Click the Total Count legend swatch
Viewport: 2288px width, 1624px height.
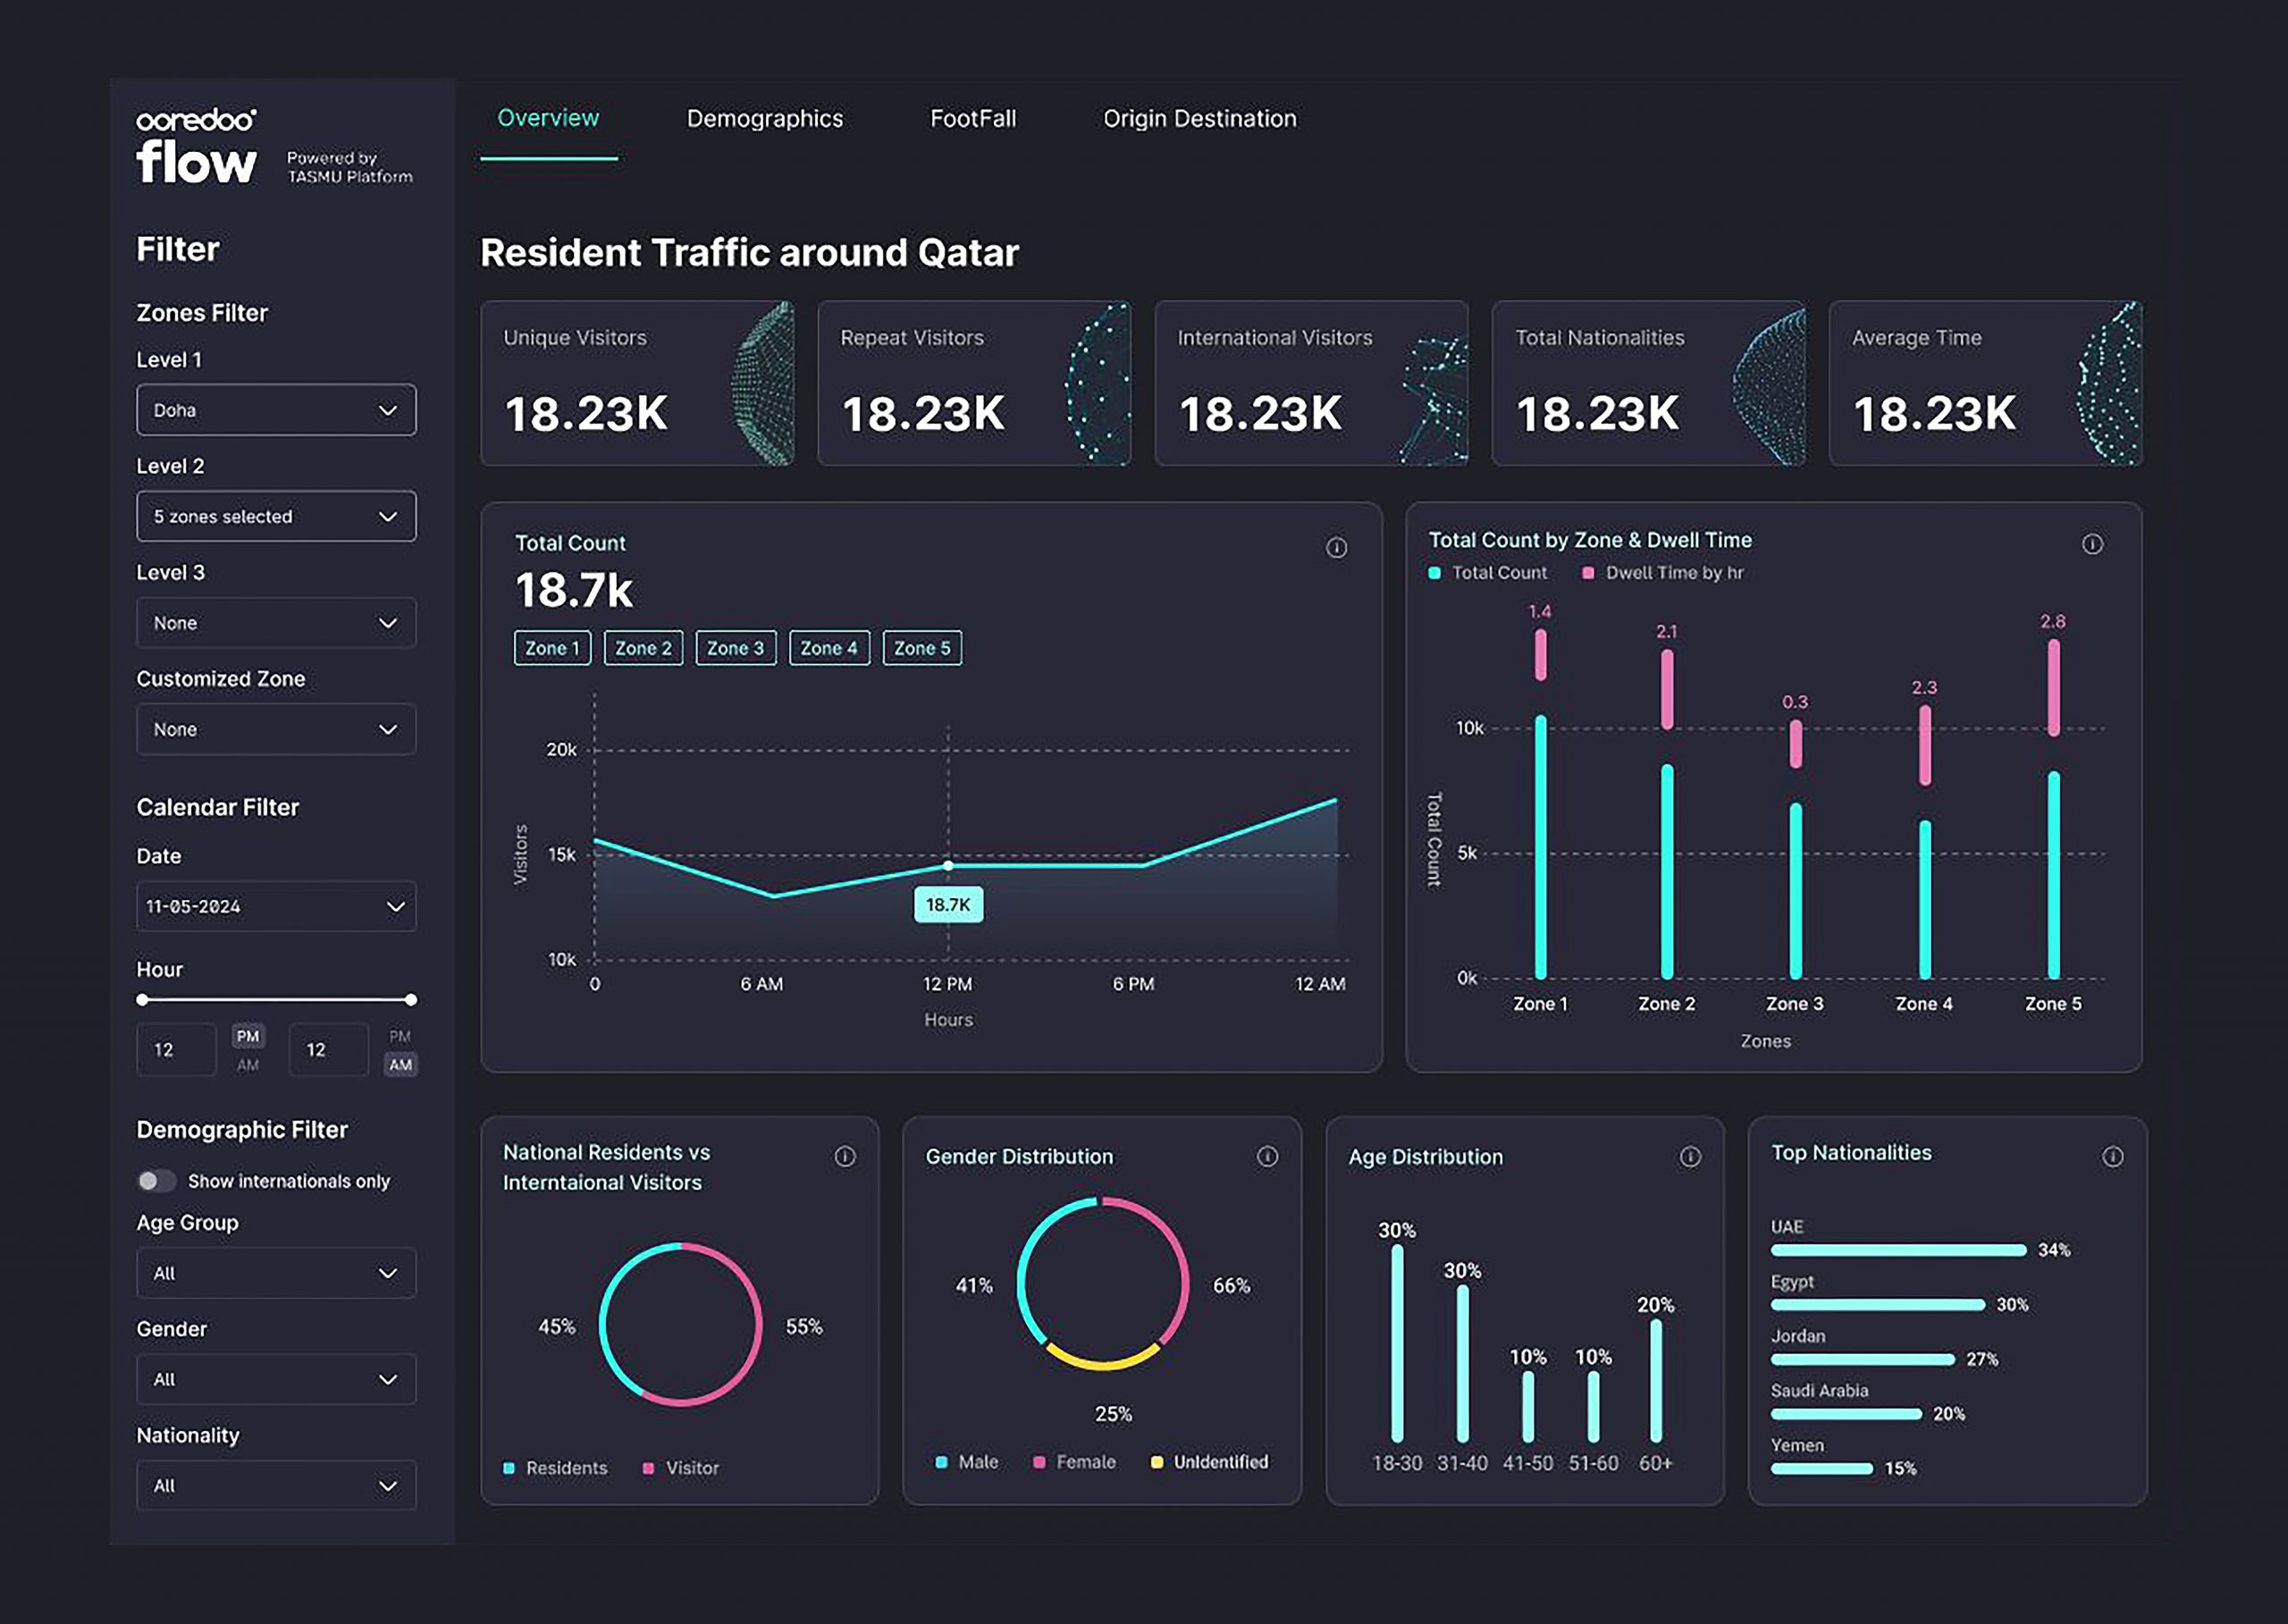(x=1434, y=573)
